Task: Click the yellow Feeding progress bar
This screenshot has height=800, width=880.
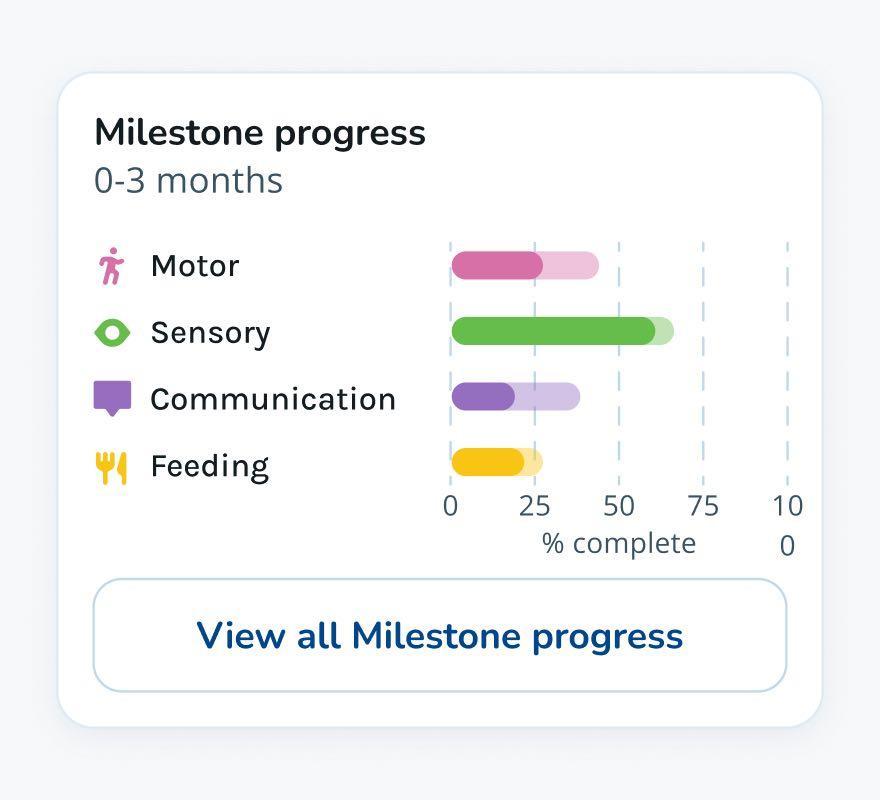Action: pyautogui.click(x=487, y=462)
